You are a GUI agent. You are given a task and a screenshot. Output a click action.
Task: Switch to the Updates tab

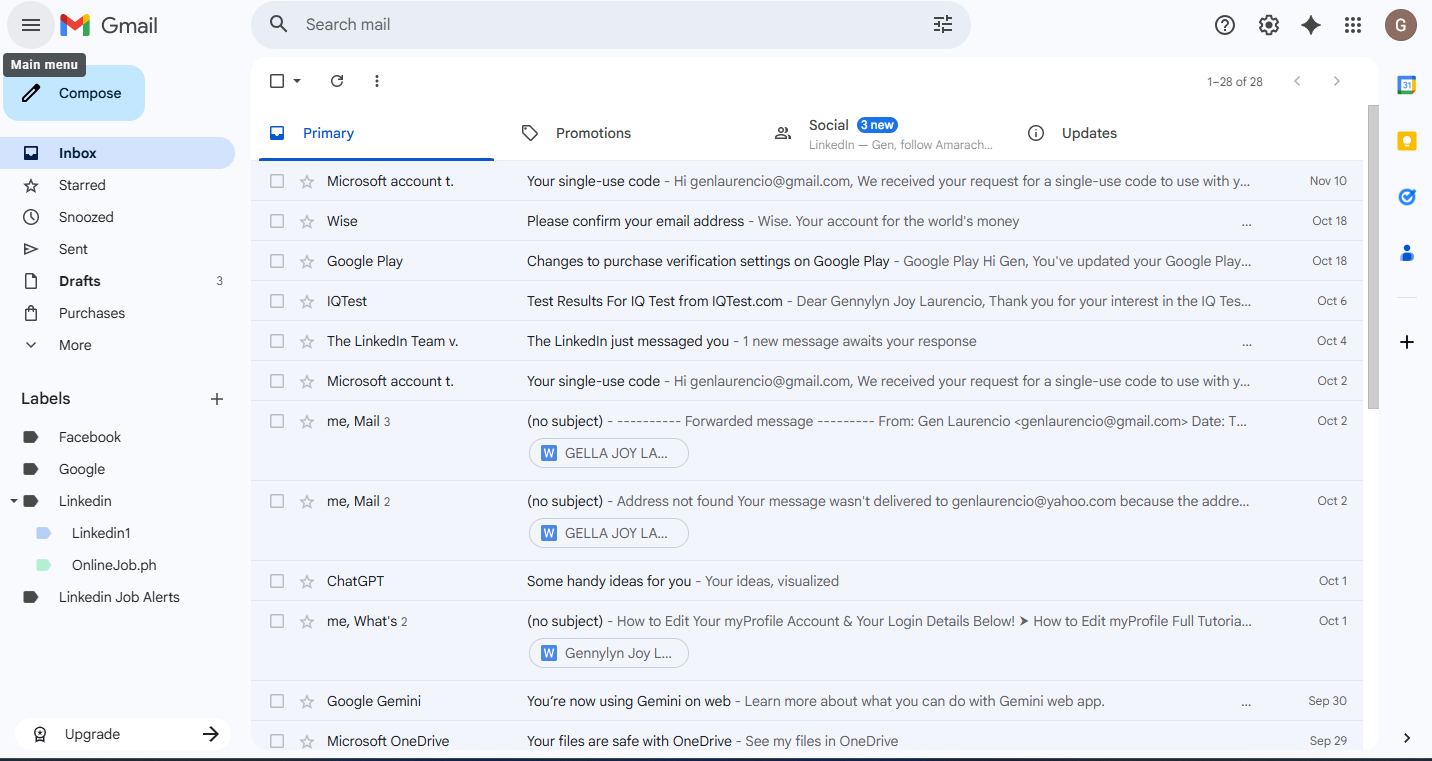[x=1089, y=133]
